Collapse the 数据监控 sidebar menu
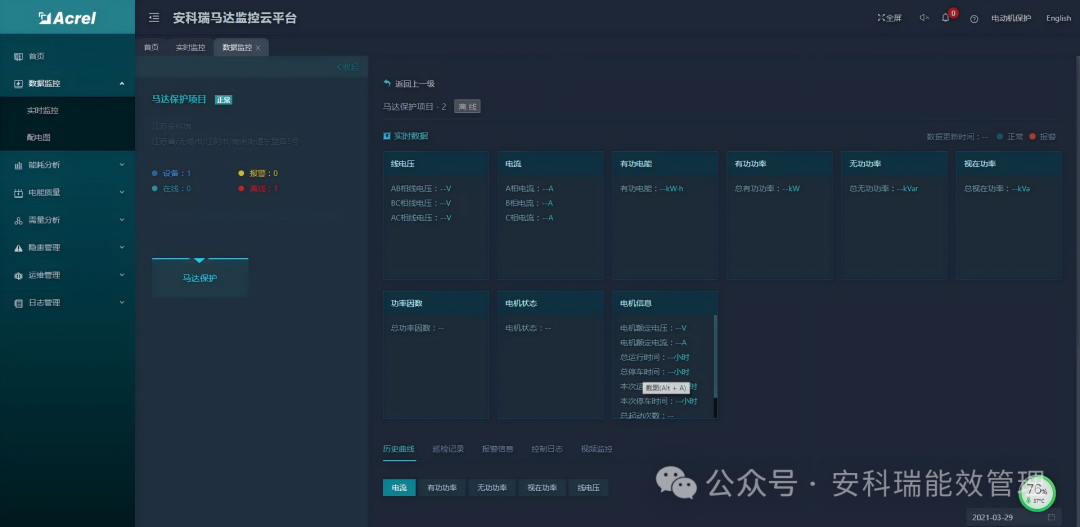 click(x=122, y=84)
